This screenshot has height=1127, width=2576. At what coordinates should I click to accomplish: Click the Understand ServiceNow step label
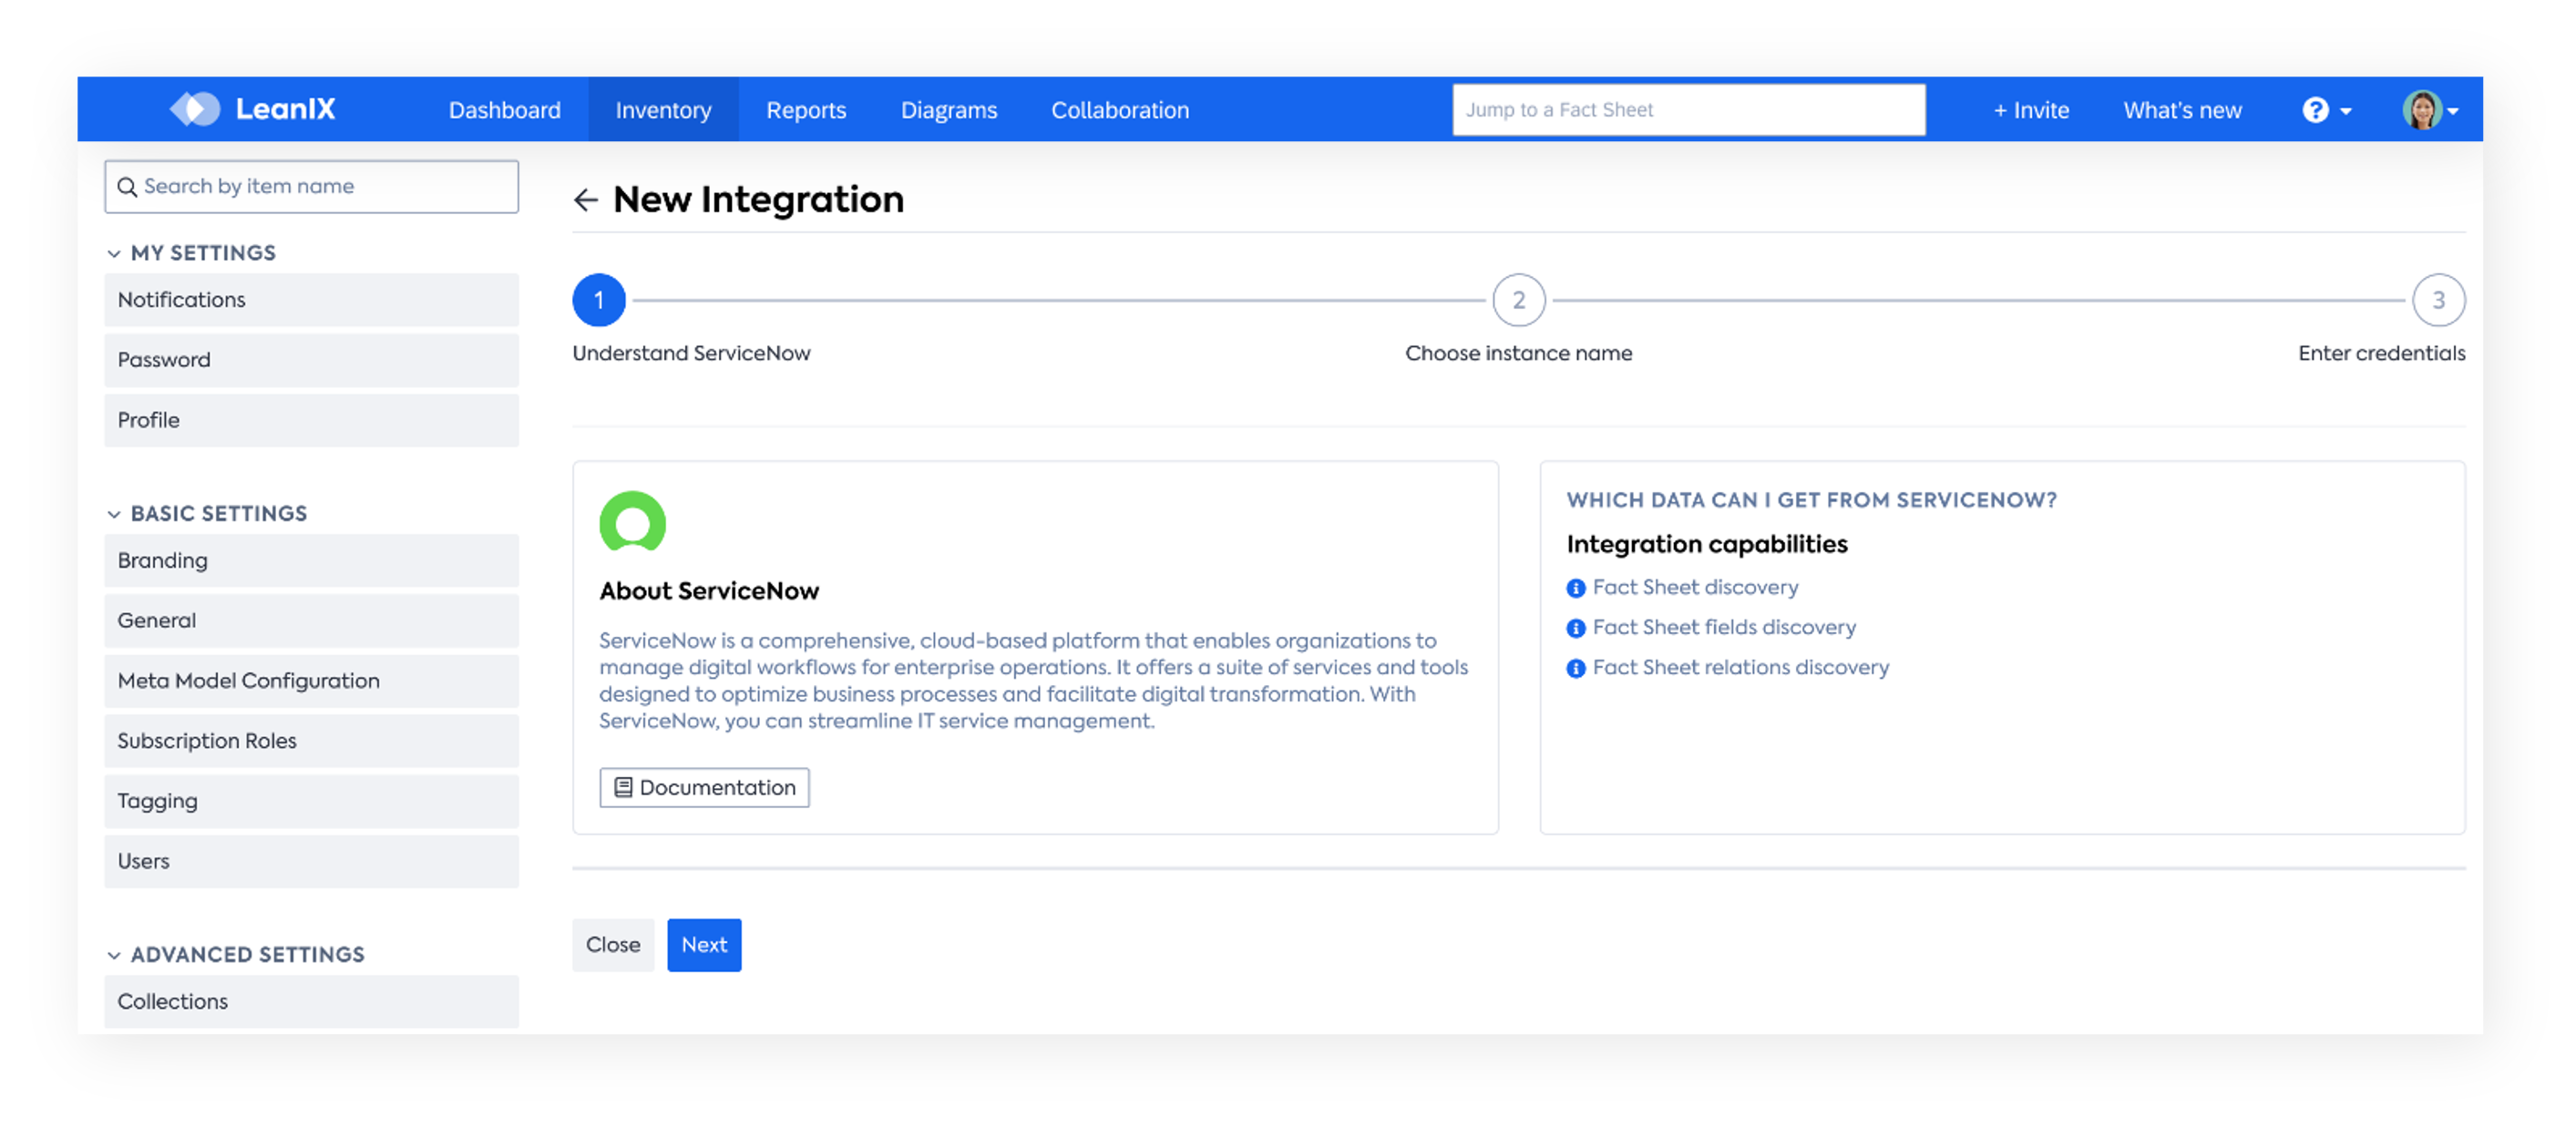691,353
